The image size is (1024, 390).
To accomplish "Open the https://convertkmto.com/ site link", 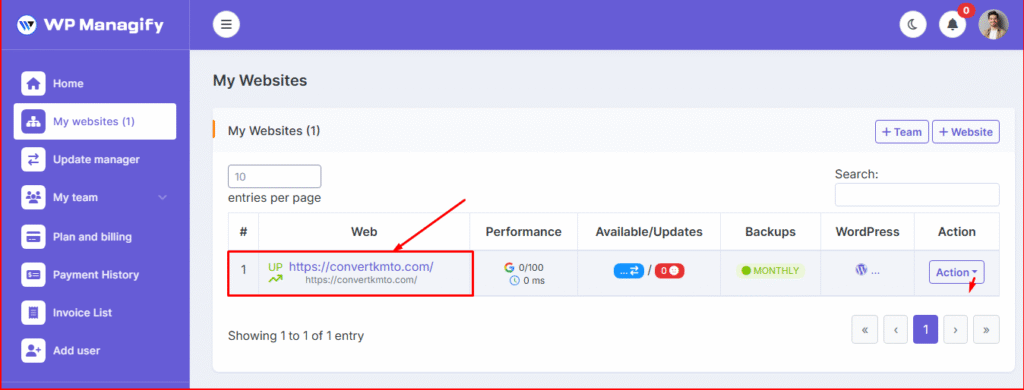I will (361, 267).
